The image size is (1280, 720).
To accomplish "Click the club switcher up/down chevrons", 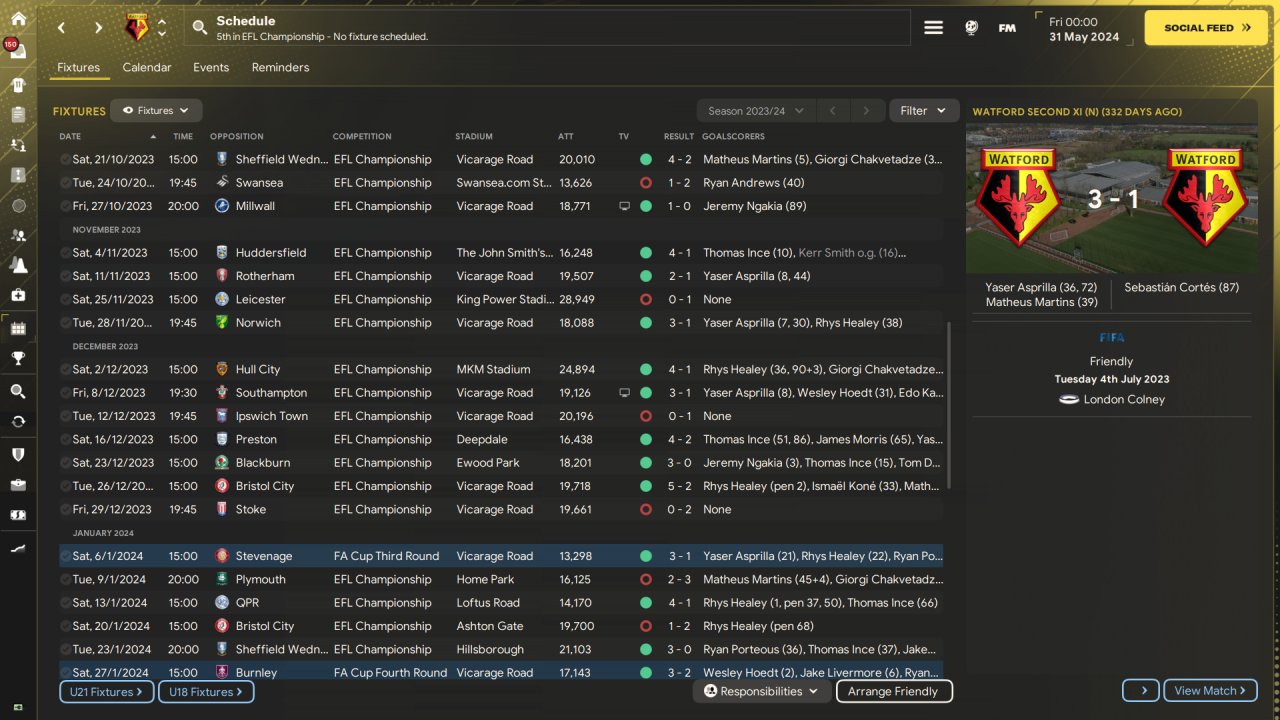I will pyautogui.click(x=162, y=28).
